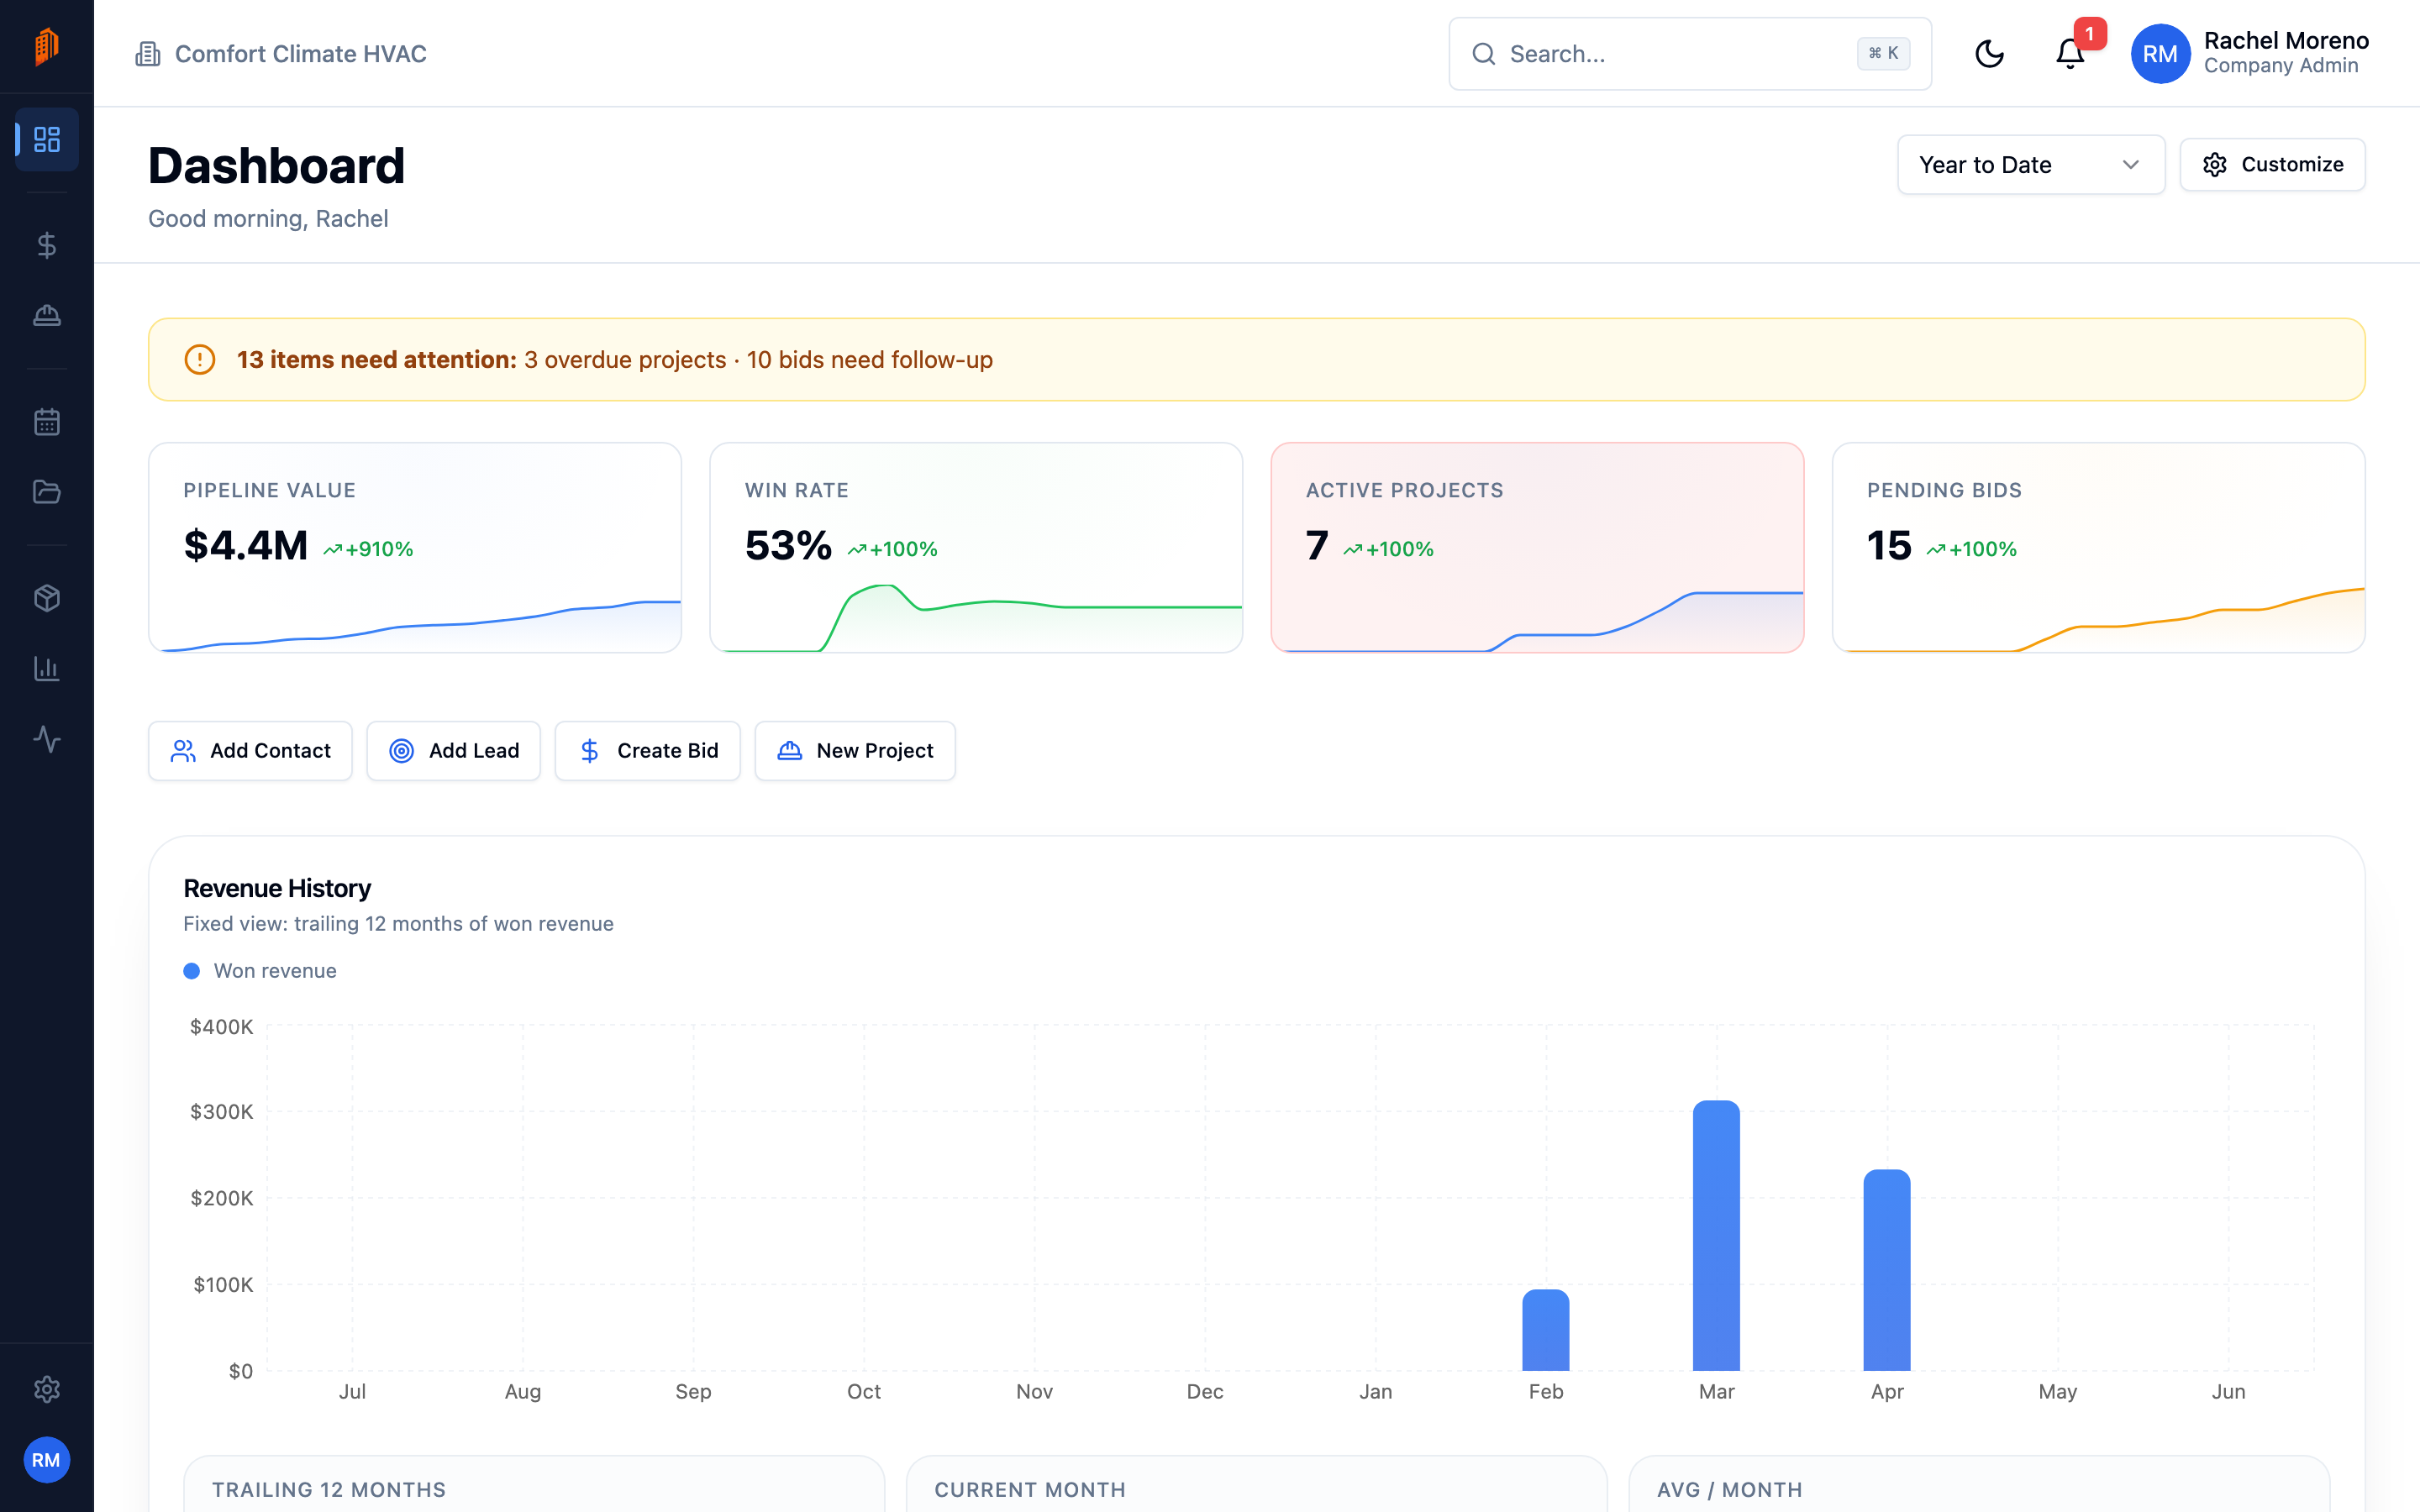Click the Create Bid button
Image resolution: width=2420 pixels, height=1512 pixels.
648,751
